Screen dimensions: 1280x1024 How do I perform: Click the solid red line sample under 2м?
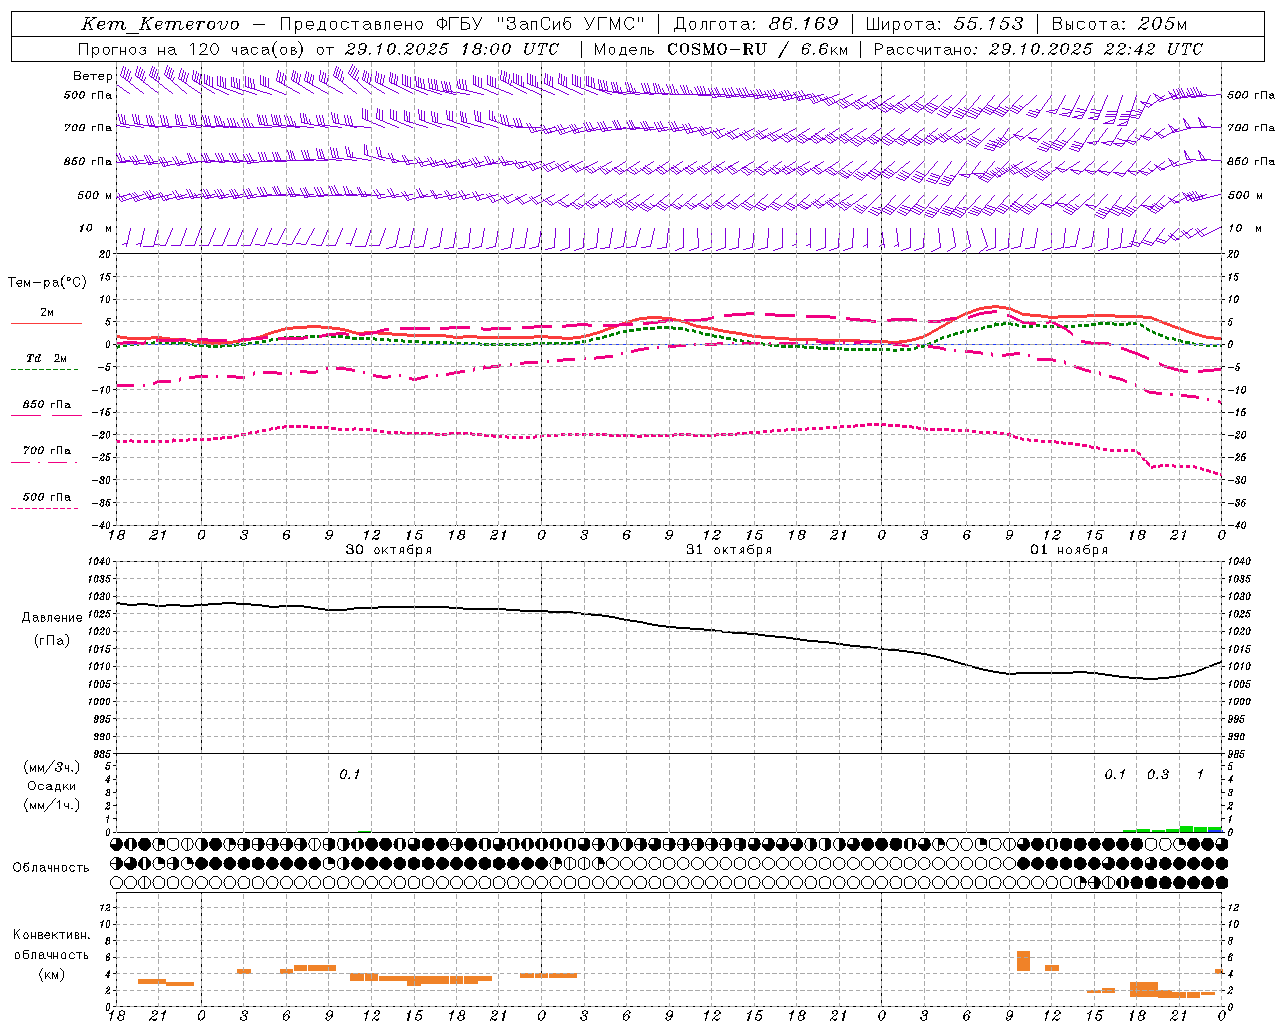46,323
